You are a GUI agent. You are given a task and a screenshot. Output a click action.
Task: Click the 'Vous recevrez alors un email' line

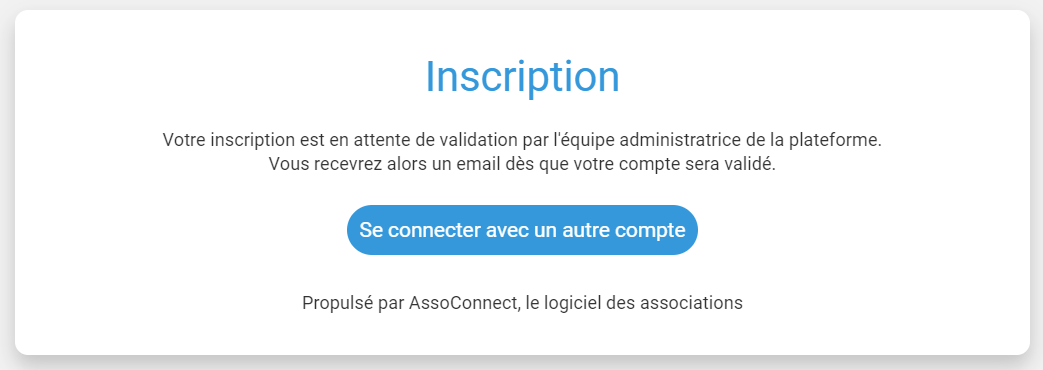tap(522, 164)
